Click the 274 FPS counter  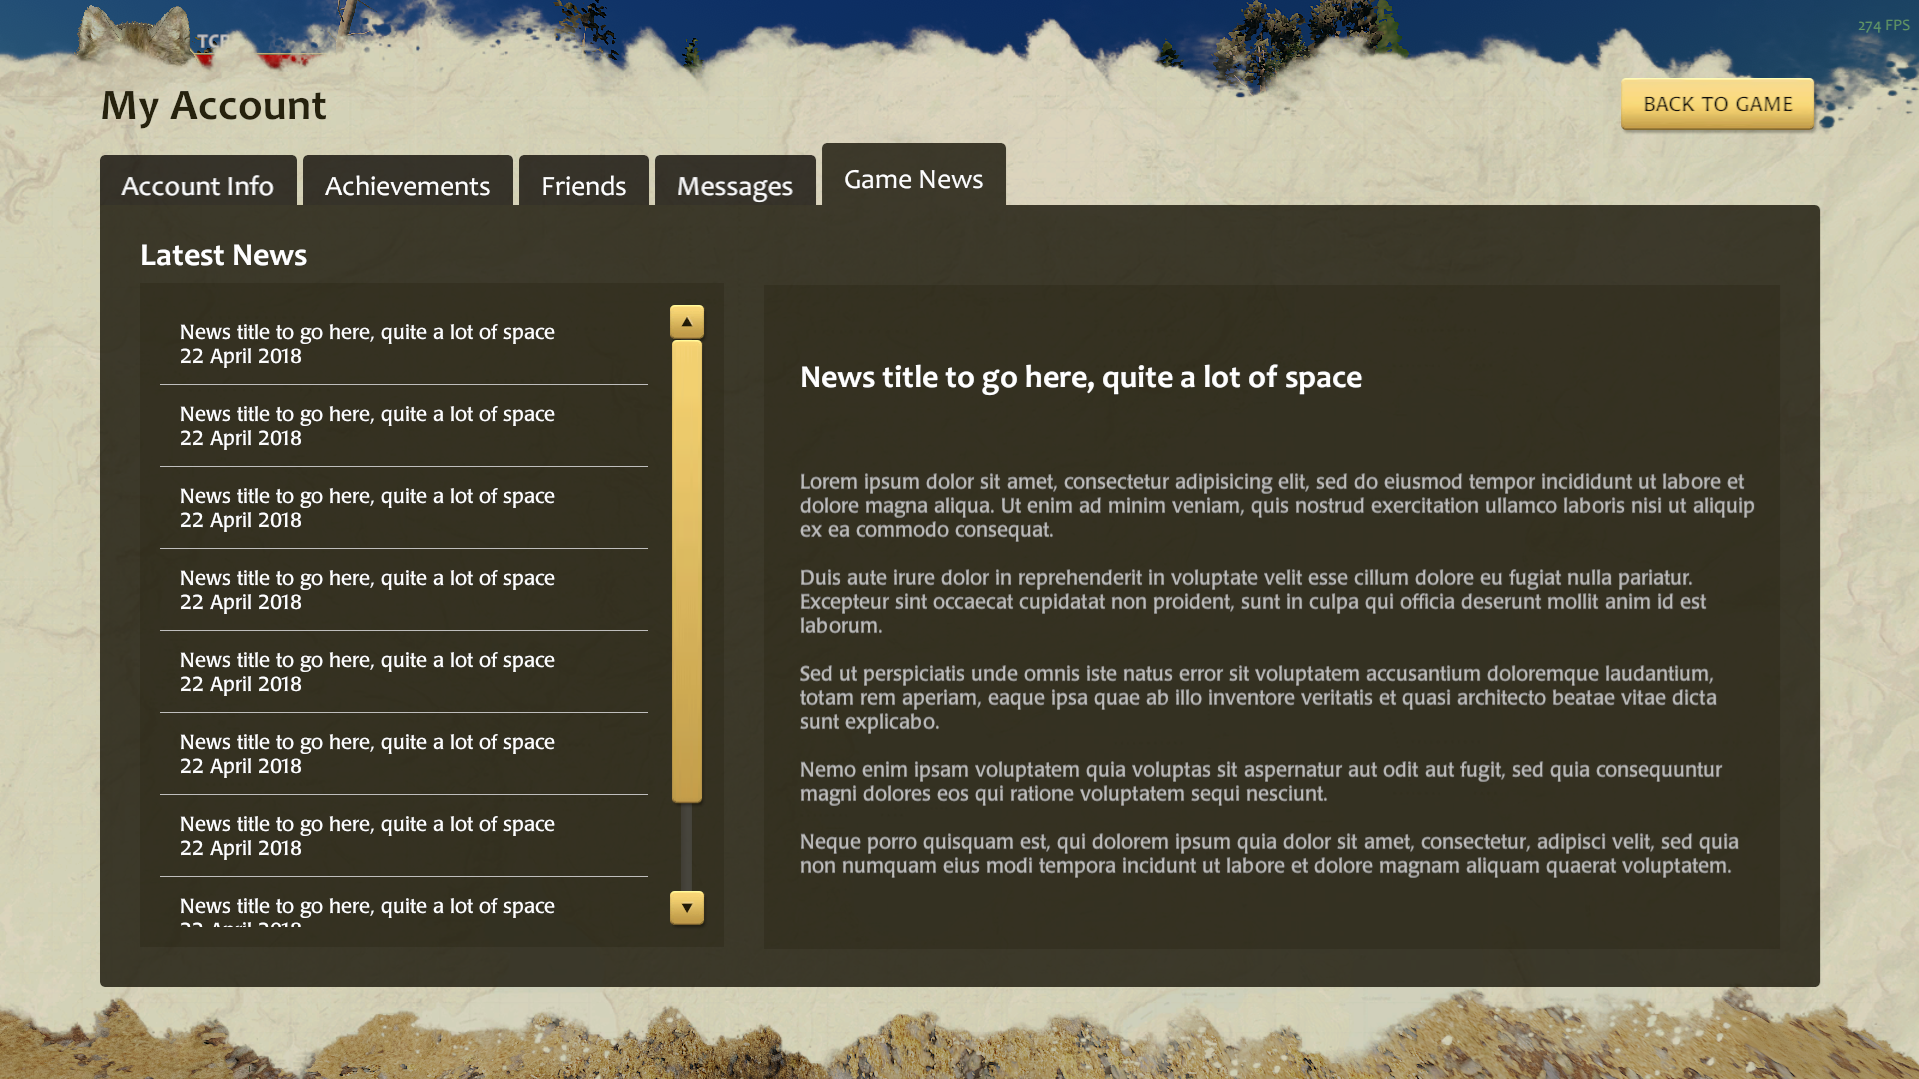coord(1883,25)
